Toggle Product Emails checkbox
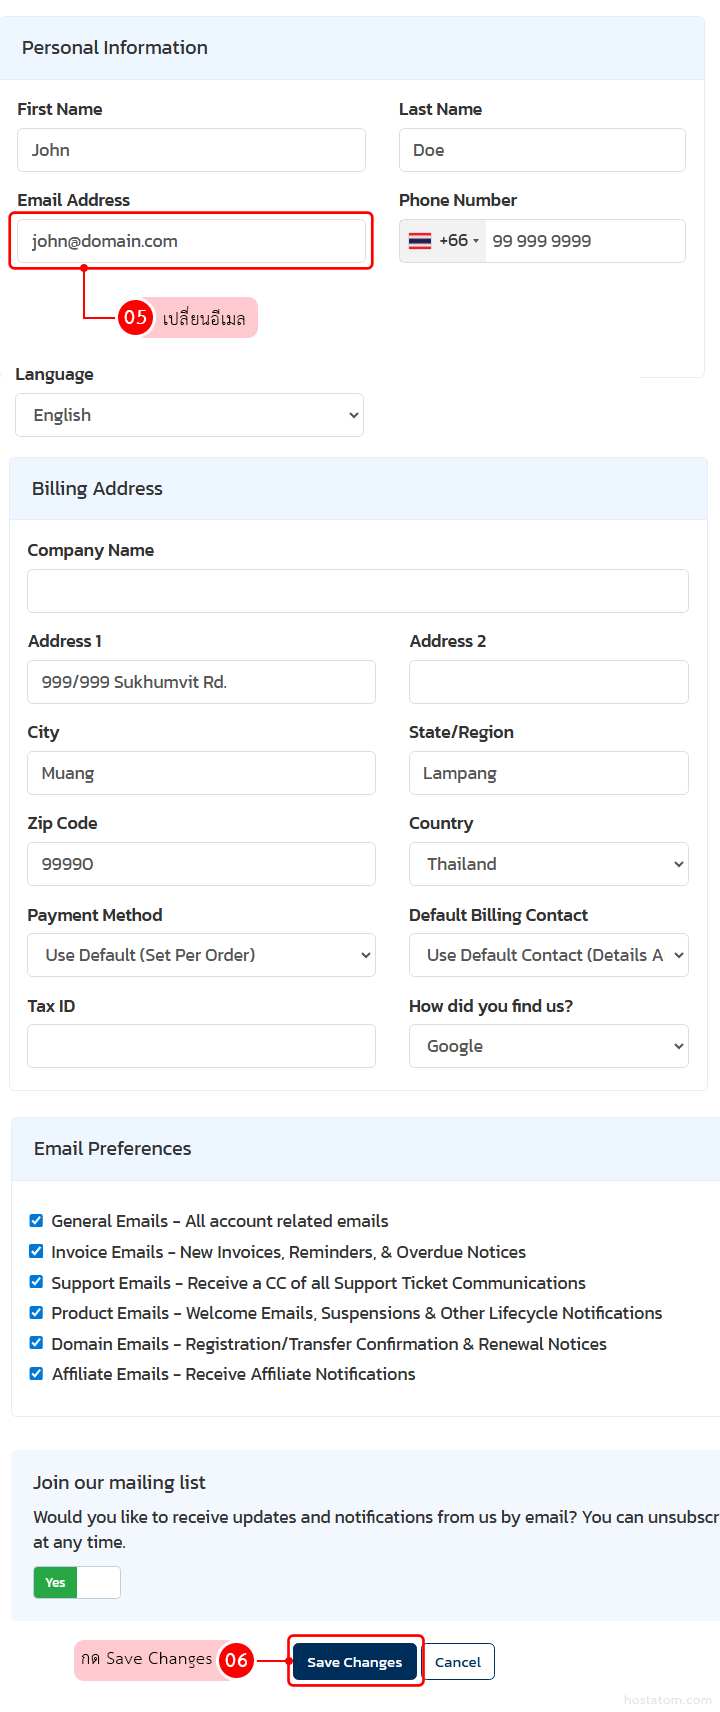This screenshot has height=1712, width=720. (36, 1312)
